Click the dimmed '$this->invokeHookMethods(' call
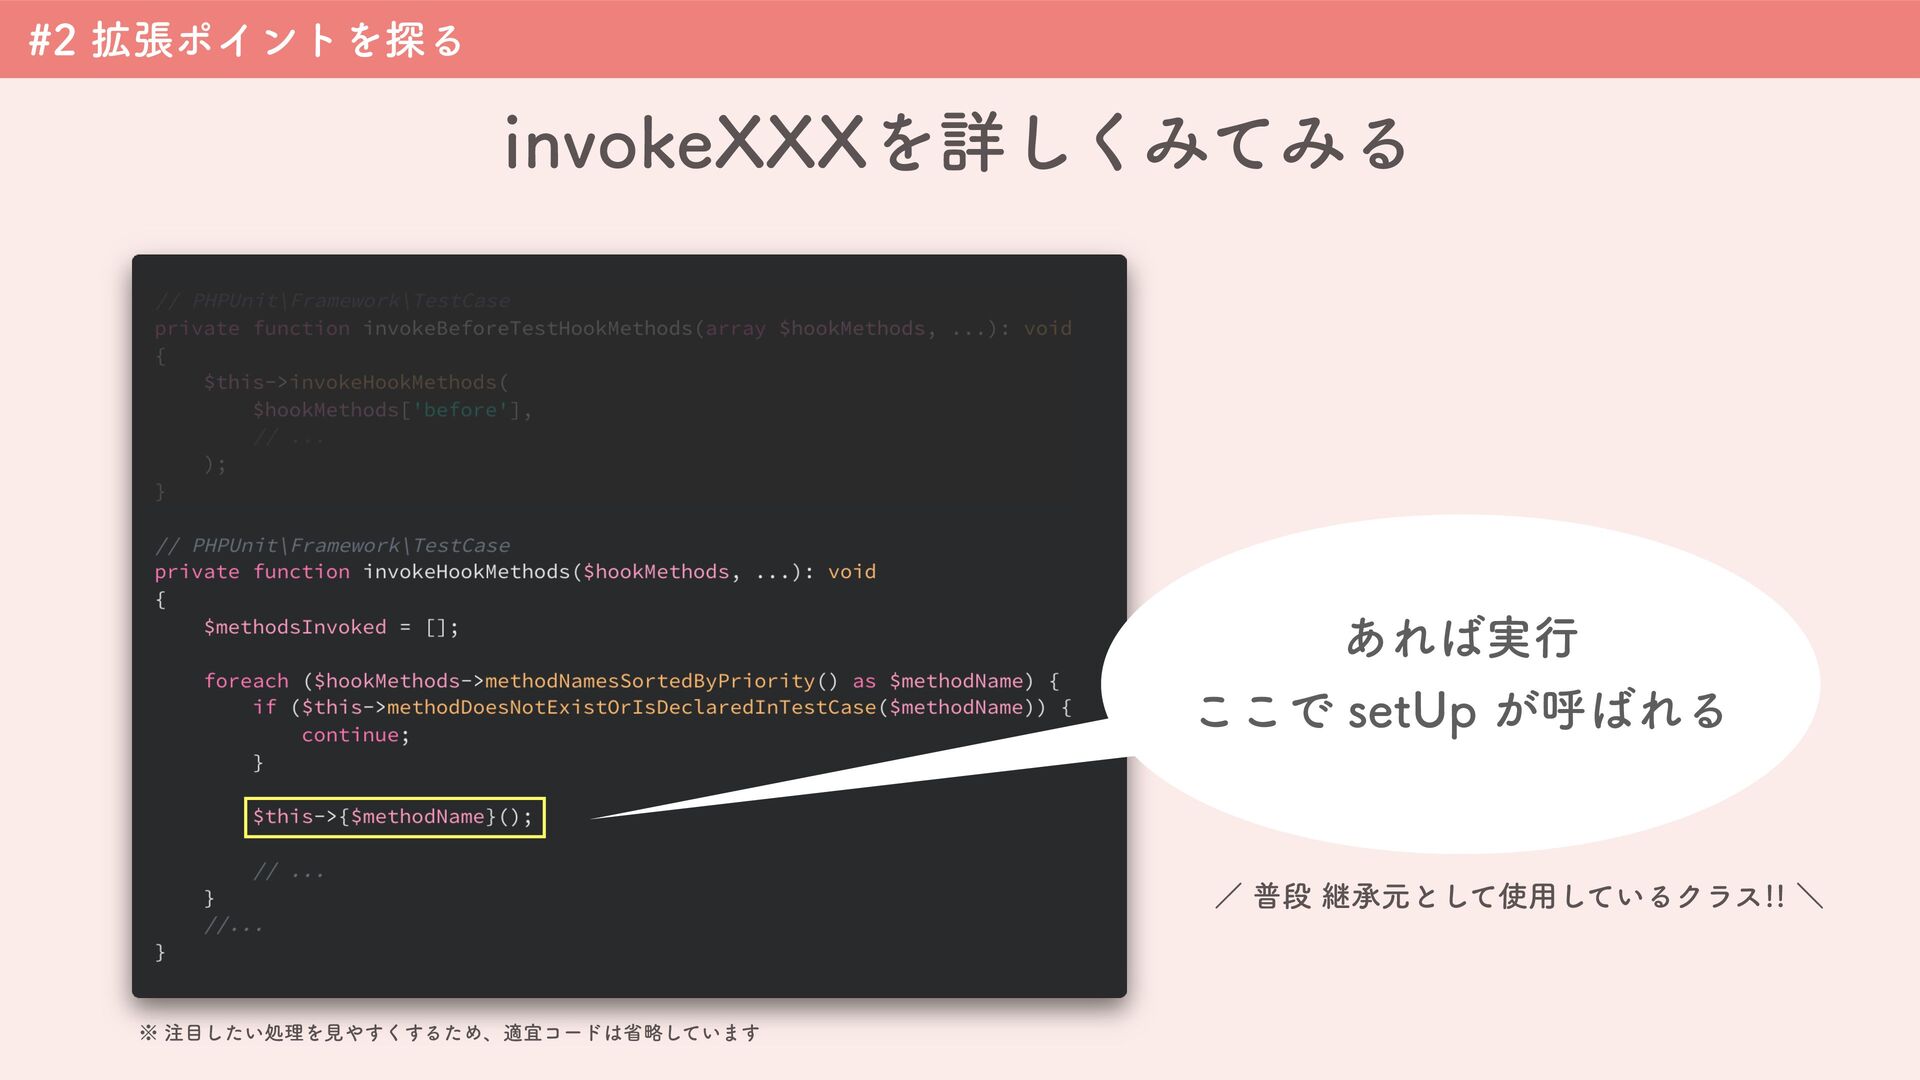This screenshot has height=1080, width=1920. click(356, 382)
